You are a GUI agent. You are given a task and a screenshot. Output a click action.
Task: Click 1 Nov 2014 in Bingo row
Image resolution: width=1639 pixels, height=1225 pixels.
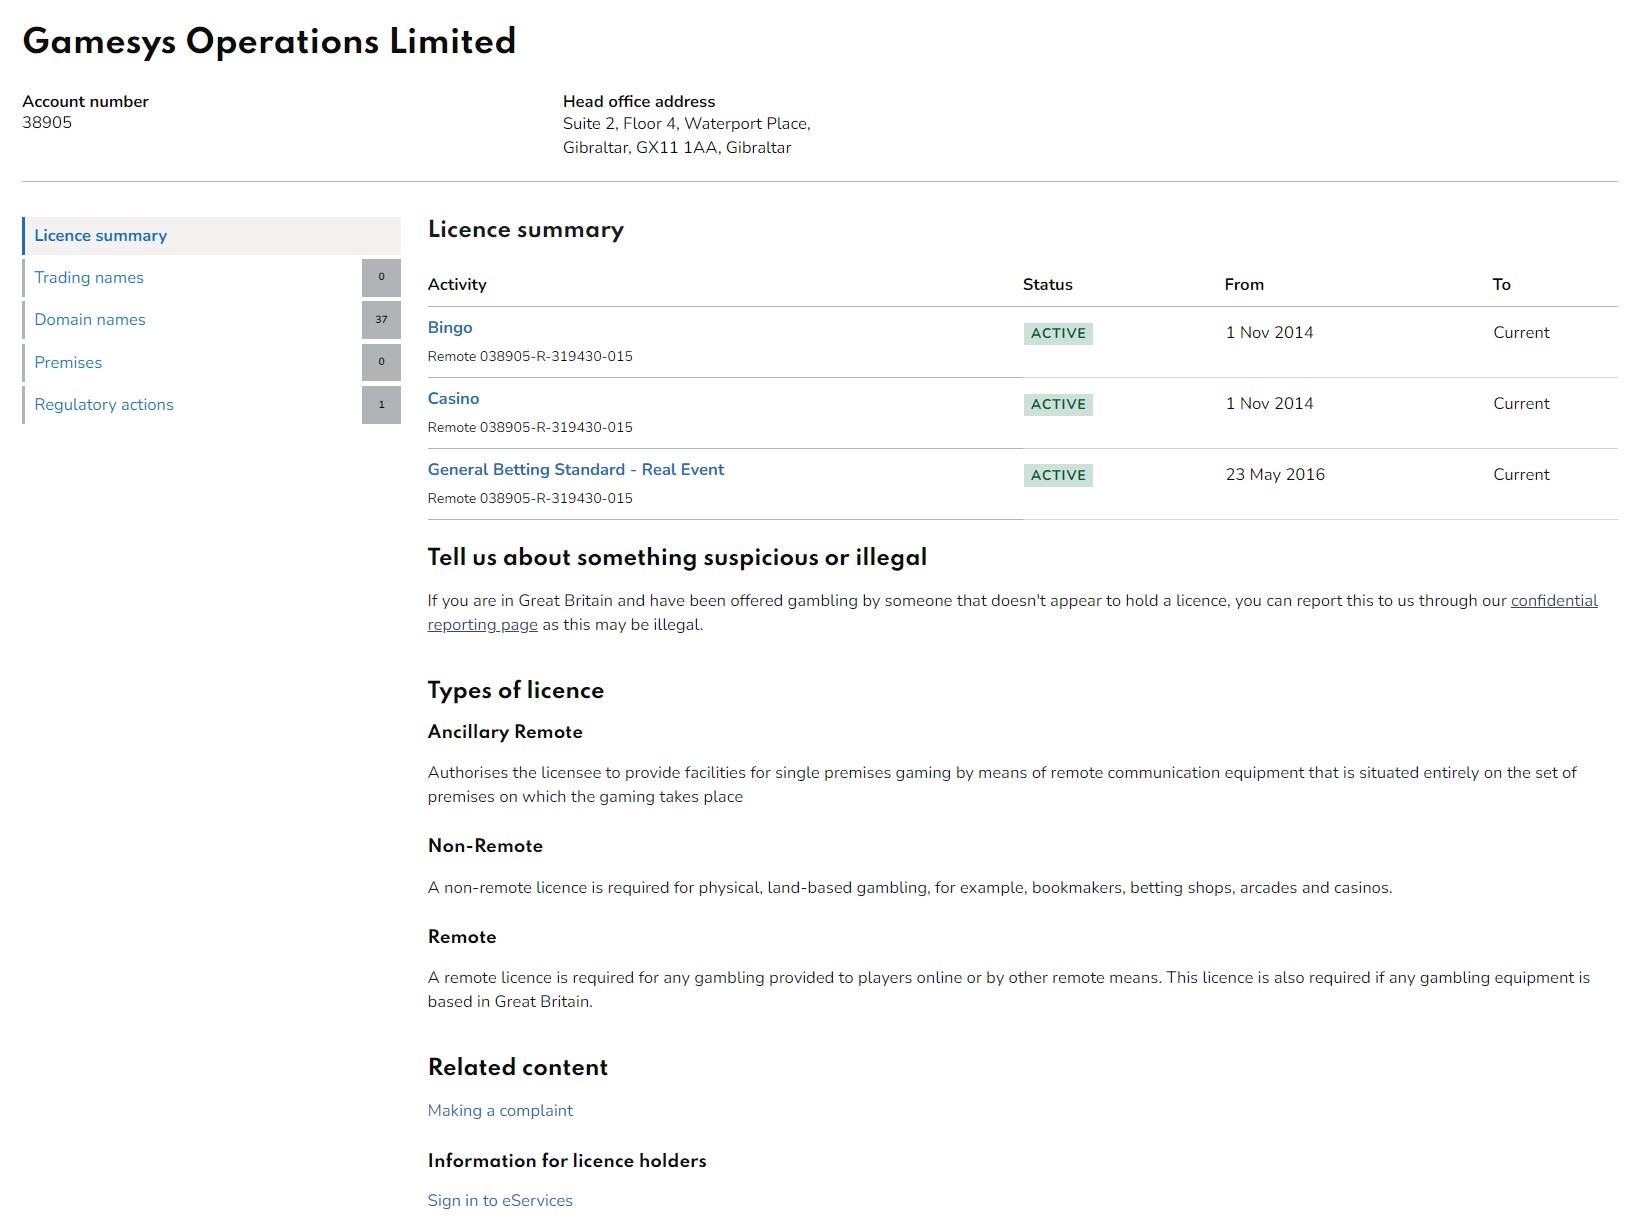pos(1270,333)
